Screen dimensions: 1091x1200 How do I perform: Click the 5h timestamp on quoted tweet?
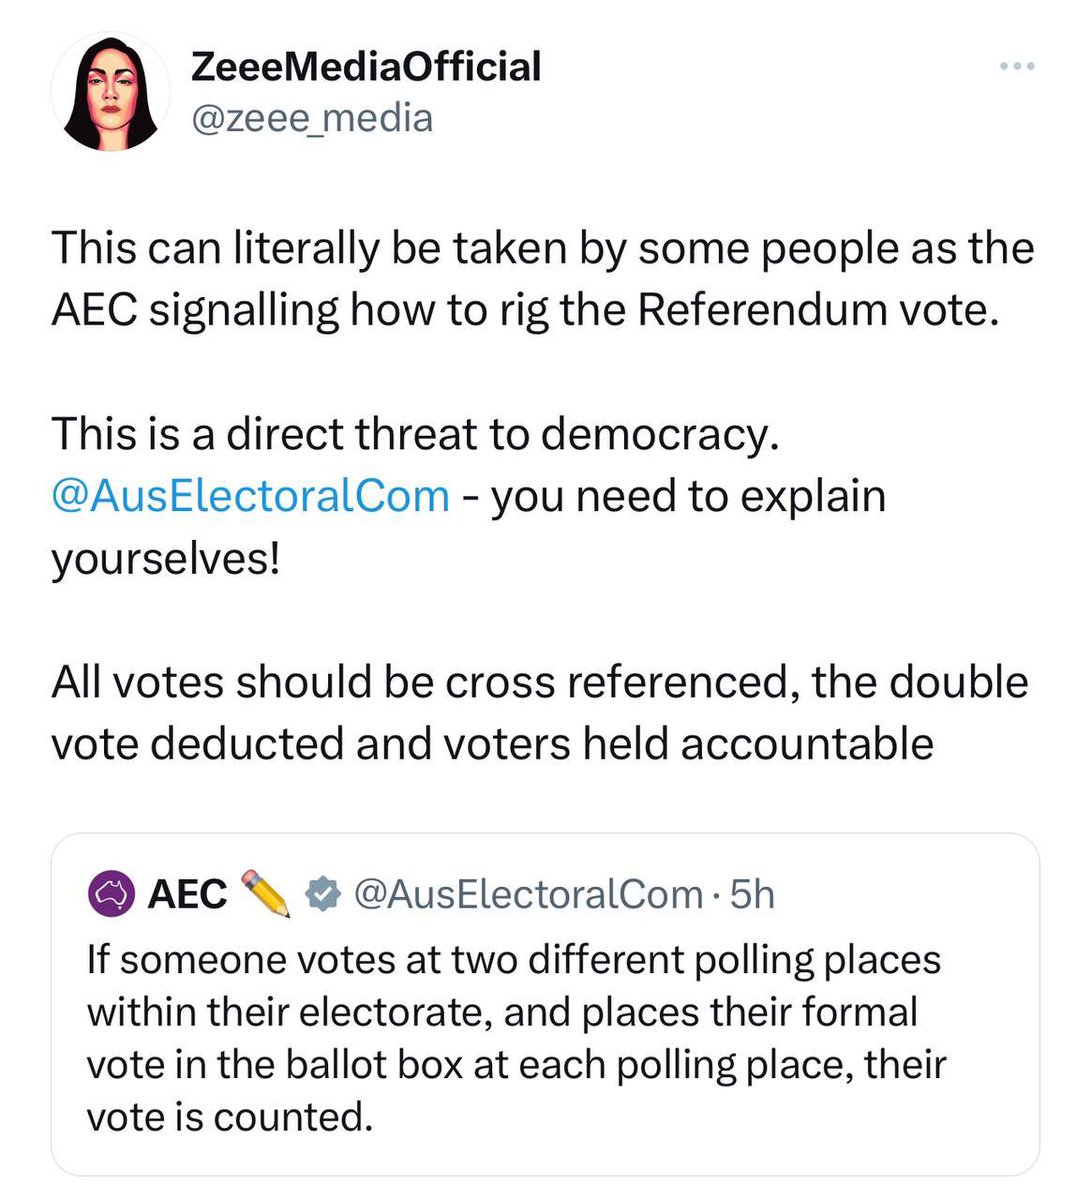point(753,894)
